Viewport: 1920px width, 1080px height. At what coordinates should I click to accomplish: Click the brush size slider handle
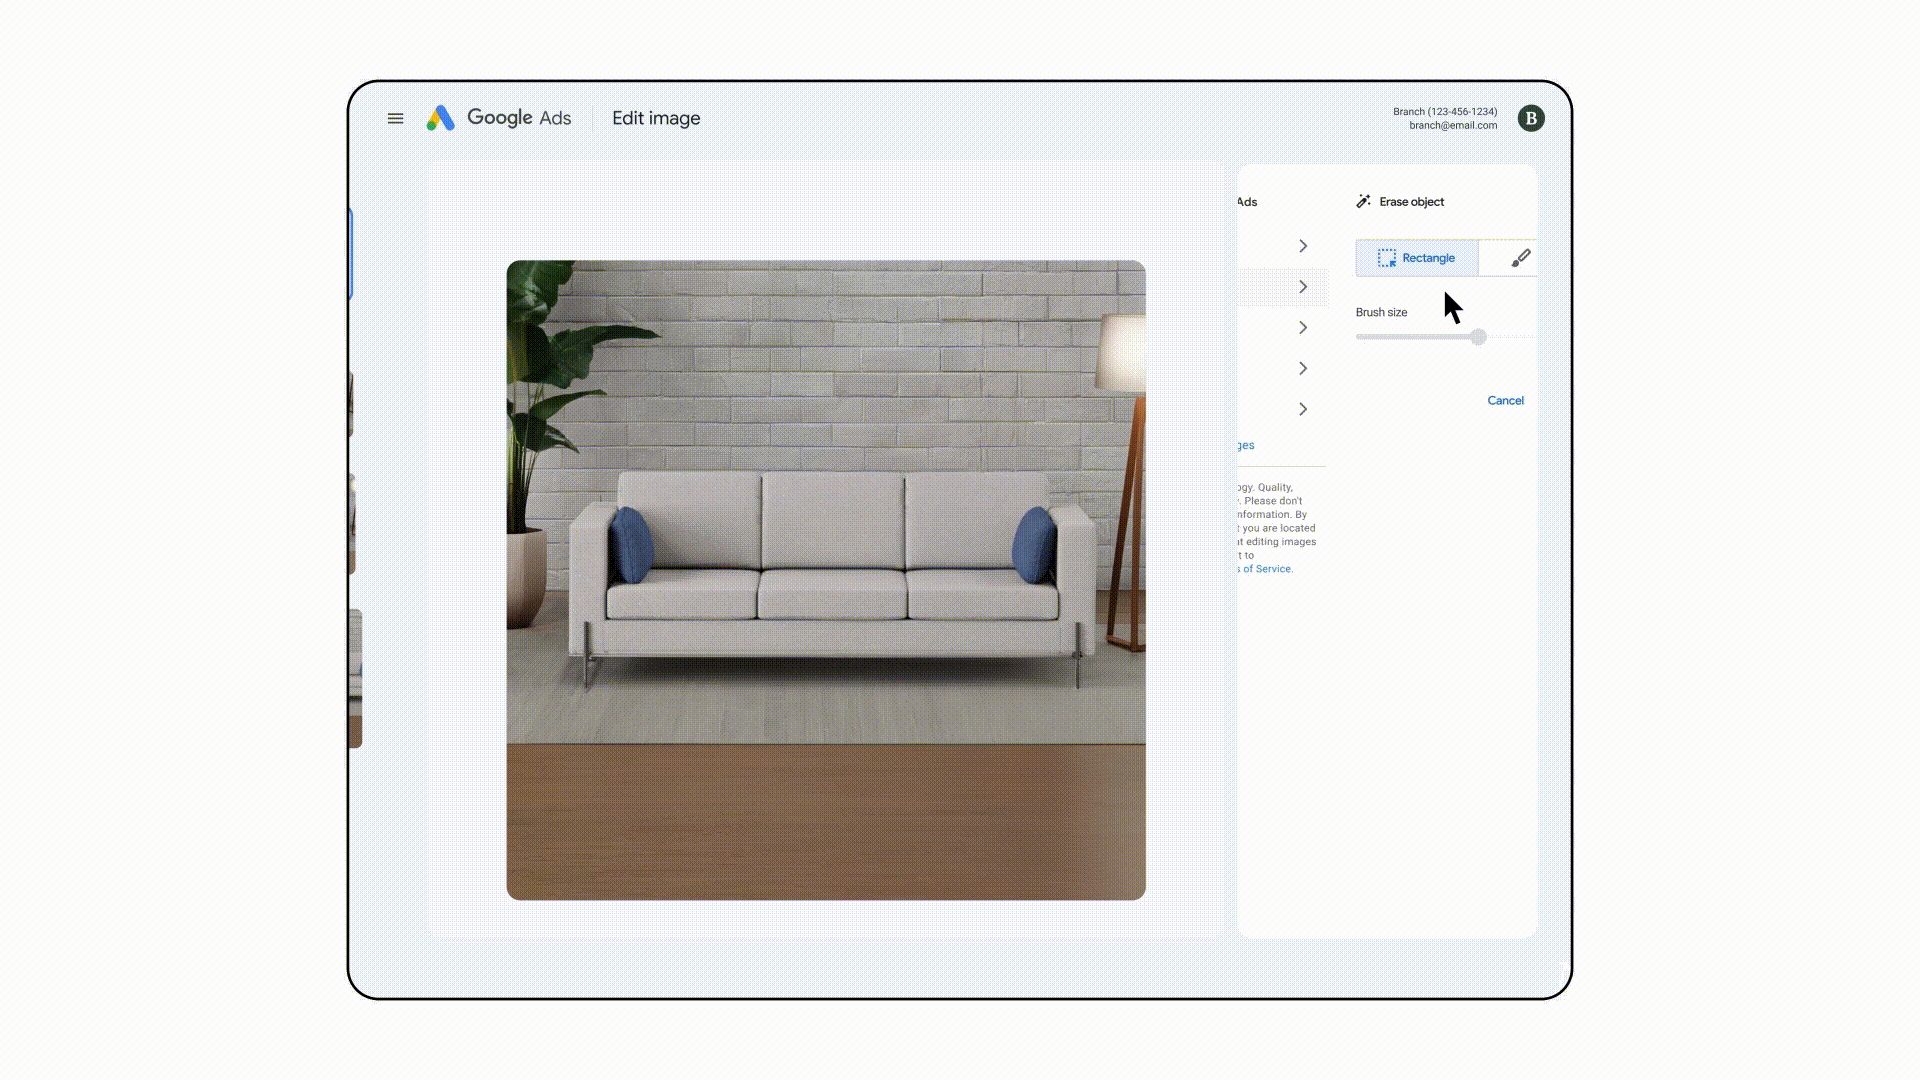(1478, 337)
